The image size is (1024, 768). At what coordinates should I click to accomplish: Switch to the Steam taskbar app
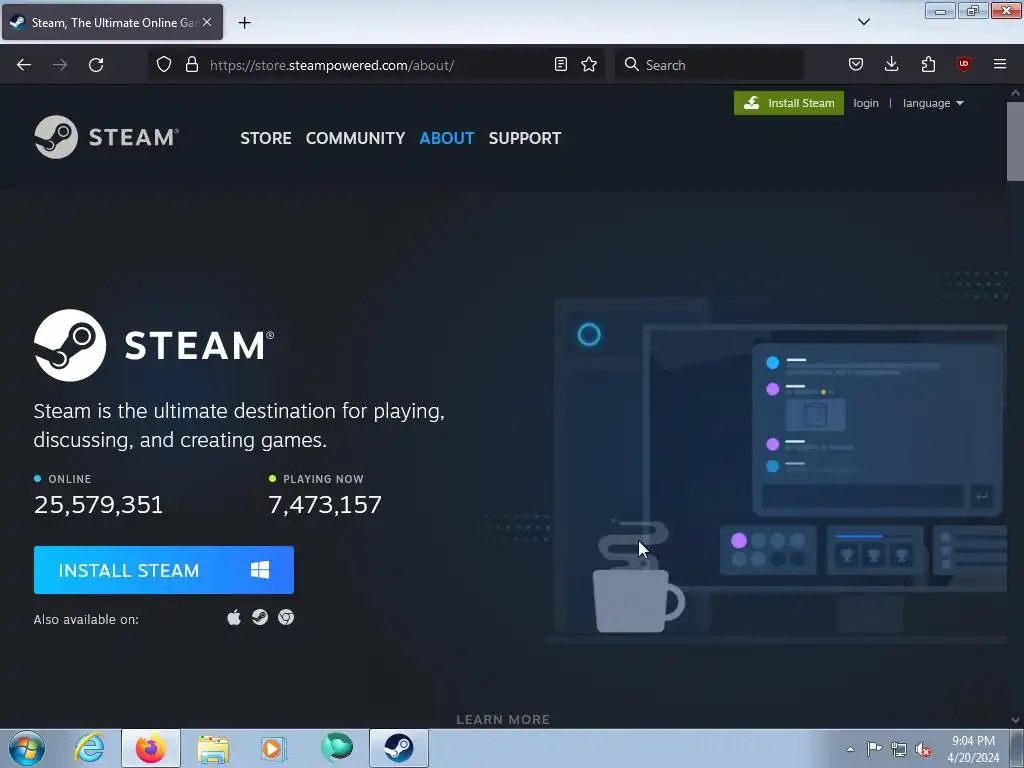tap(398, 748)
